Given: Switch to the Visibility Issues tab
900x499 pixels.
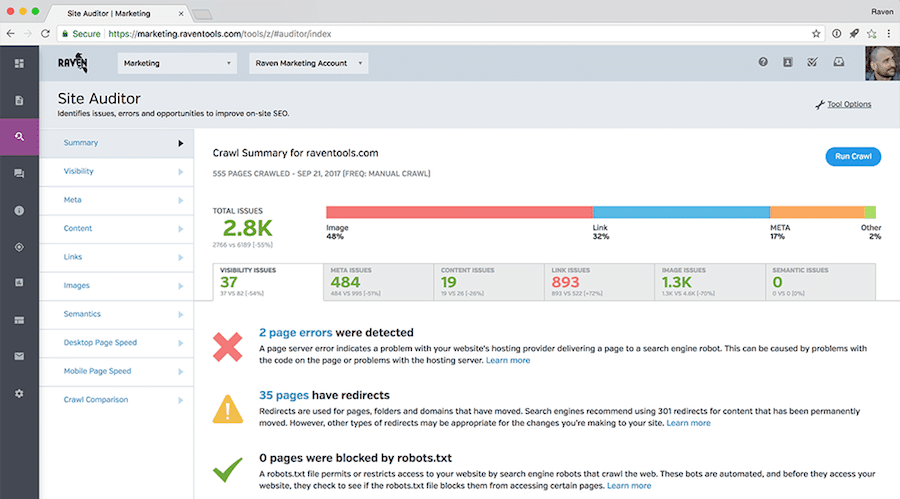Looking at the screenshot, I should click(x=268, y=282).
